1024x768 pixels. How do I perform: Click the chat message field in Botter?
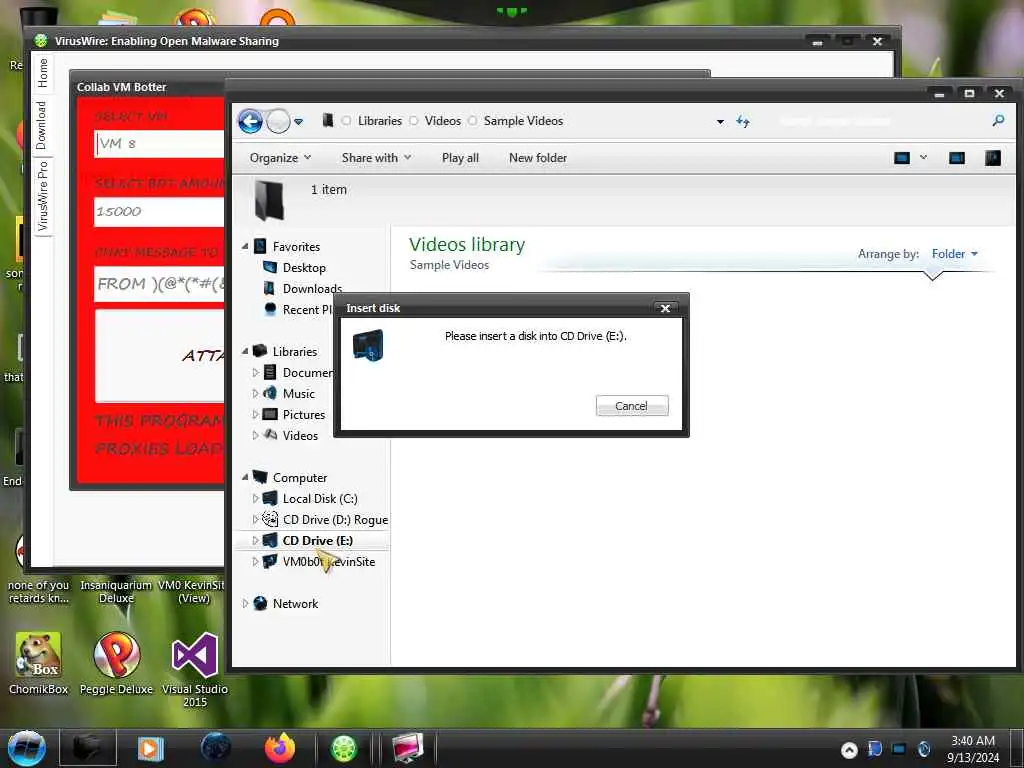pyautogui.click(x=159, y=284)
